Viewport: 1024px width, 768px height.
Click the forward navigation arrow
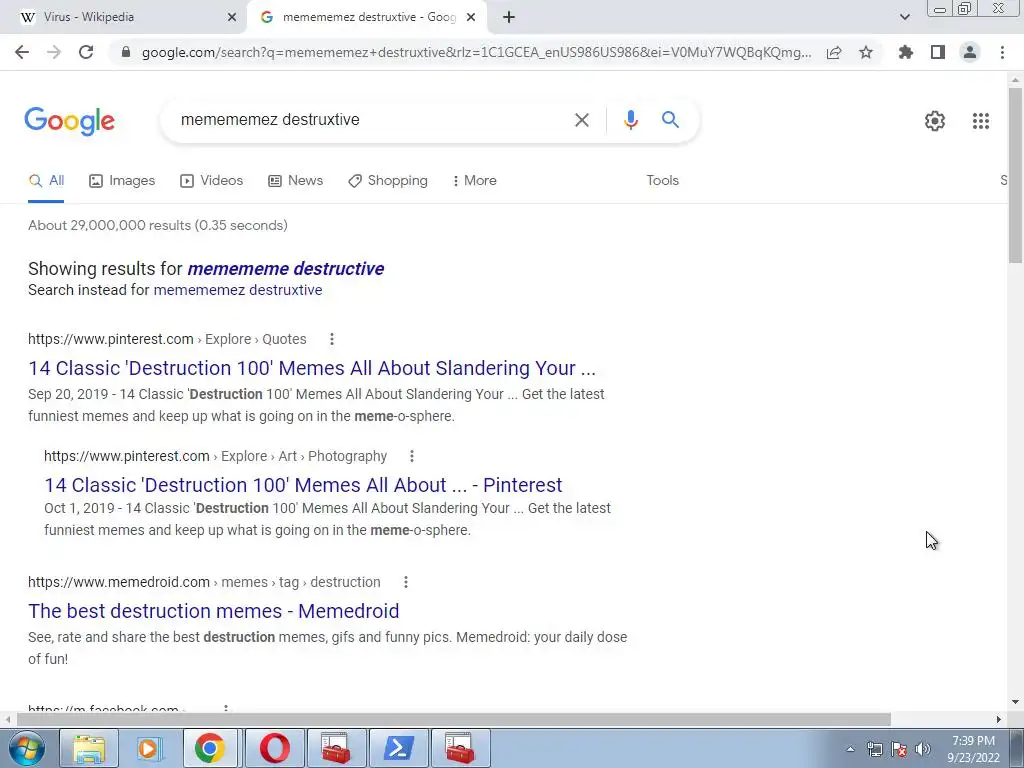pos(54,52)
